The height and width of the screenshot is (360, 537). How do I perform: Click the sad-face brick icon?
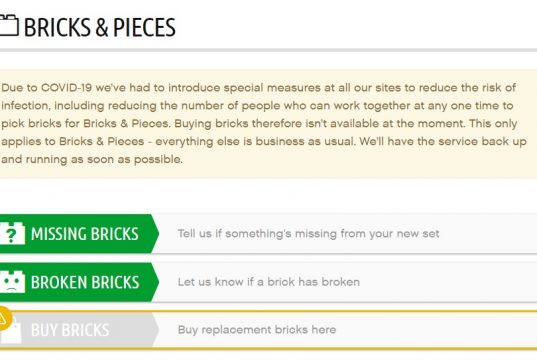(12, 282)
